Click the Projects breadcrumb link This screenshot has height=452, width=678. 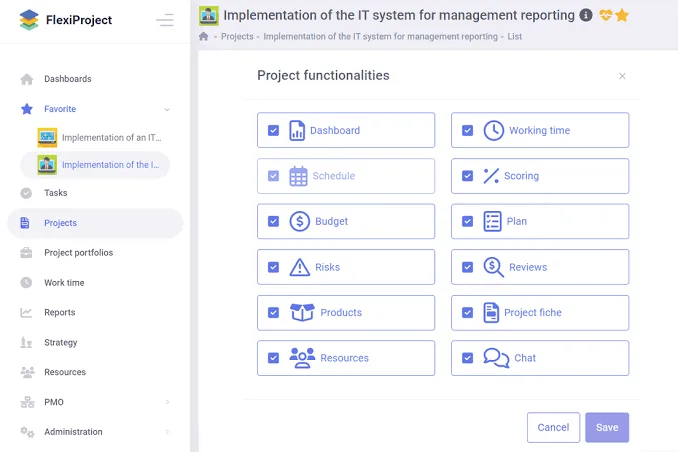[237, 36]
